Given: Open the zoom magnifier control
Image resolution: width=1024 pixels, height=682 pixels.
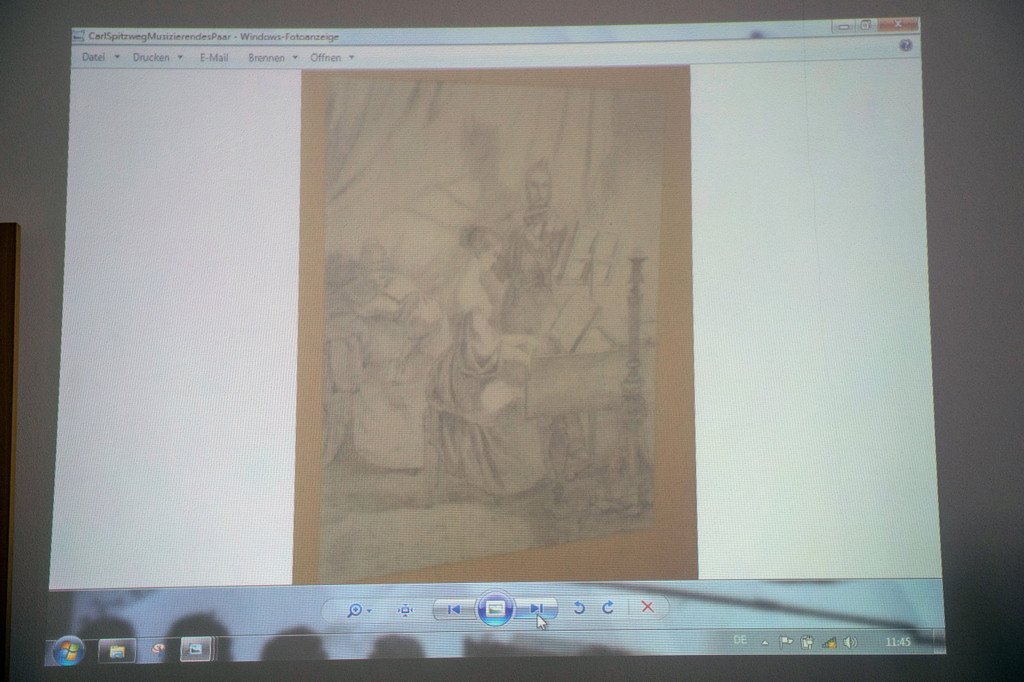Looking at the screenshot, I should coord(359,610).
